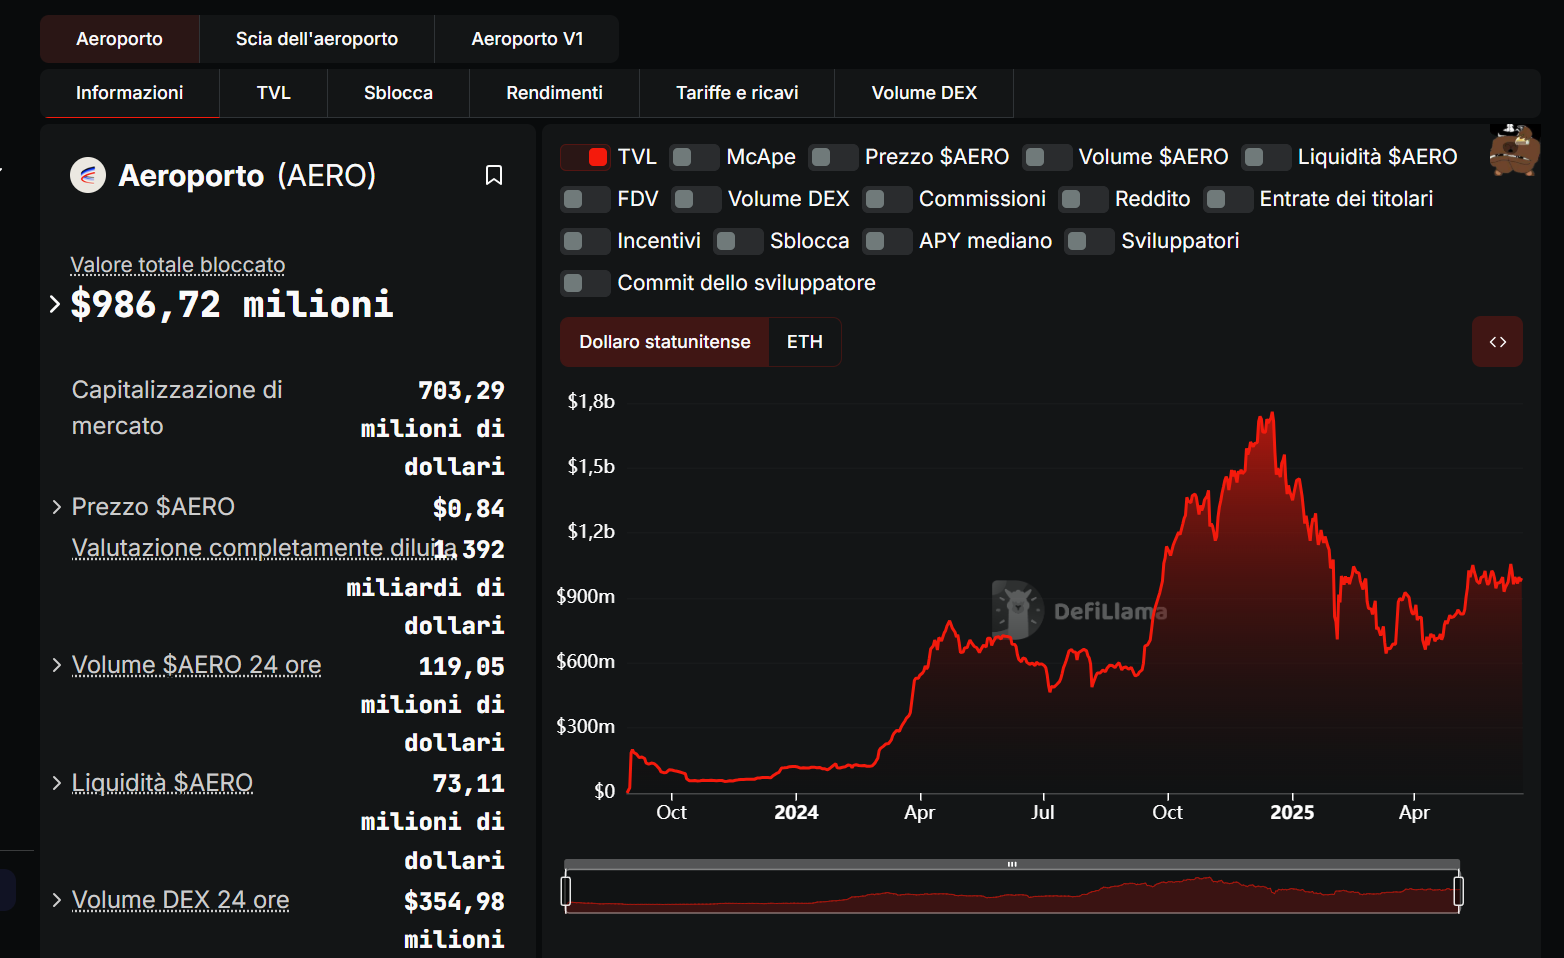Go to the Rendimenti tab
The height and width of the screenshot is (958, 1564).
554,93
